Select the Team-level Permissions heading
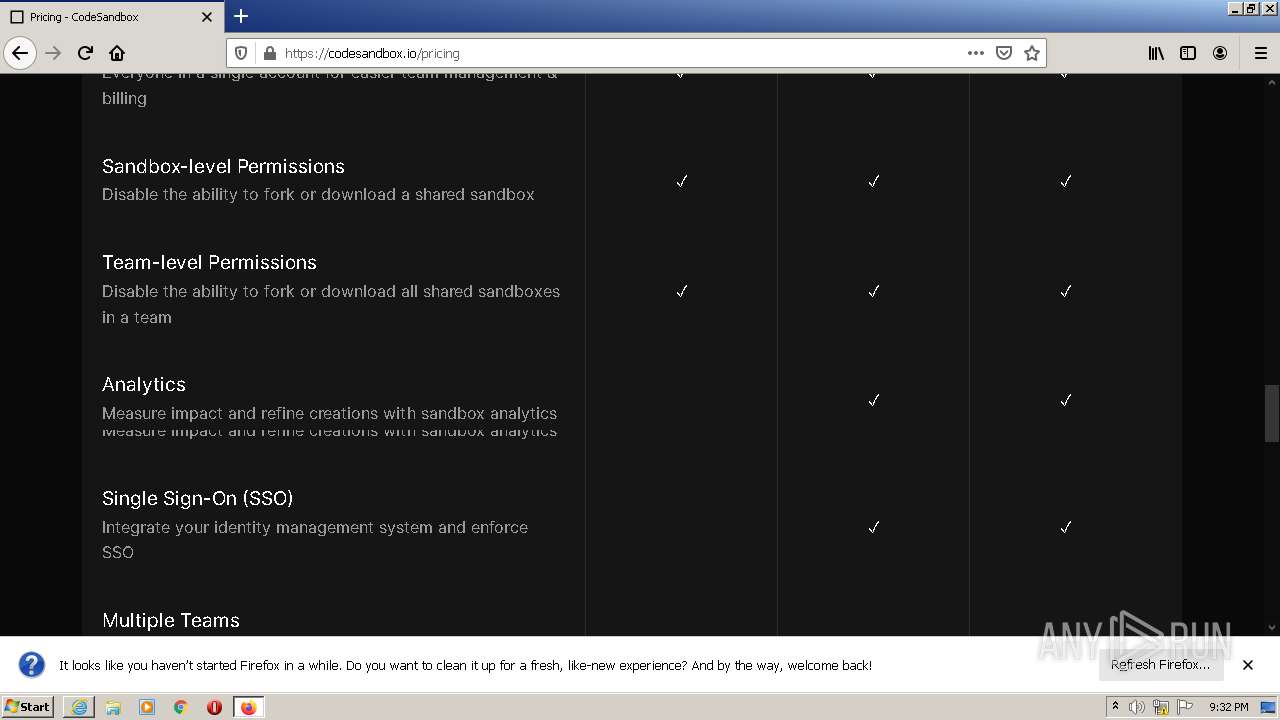The width and height of the screenshot is (1280, 720). pos(209,262)
